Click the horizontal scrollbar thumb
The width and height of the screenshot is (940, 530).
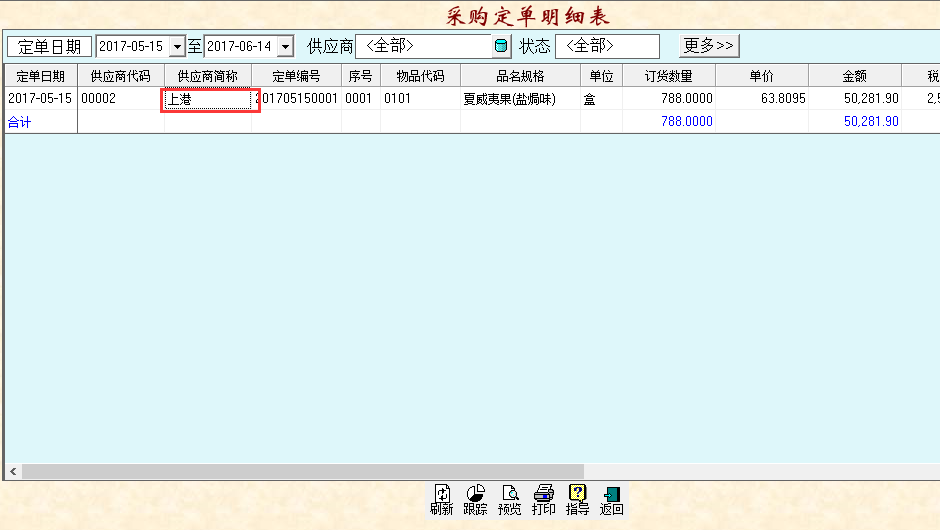pos(303,472)
